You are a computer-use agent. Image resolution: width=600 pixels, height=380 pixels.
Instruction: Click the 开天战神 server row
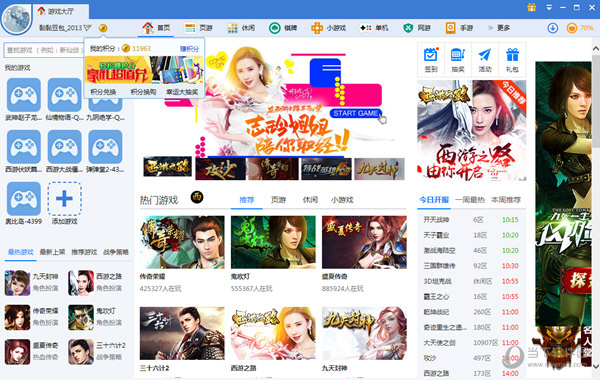[471, 220]
